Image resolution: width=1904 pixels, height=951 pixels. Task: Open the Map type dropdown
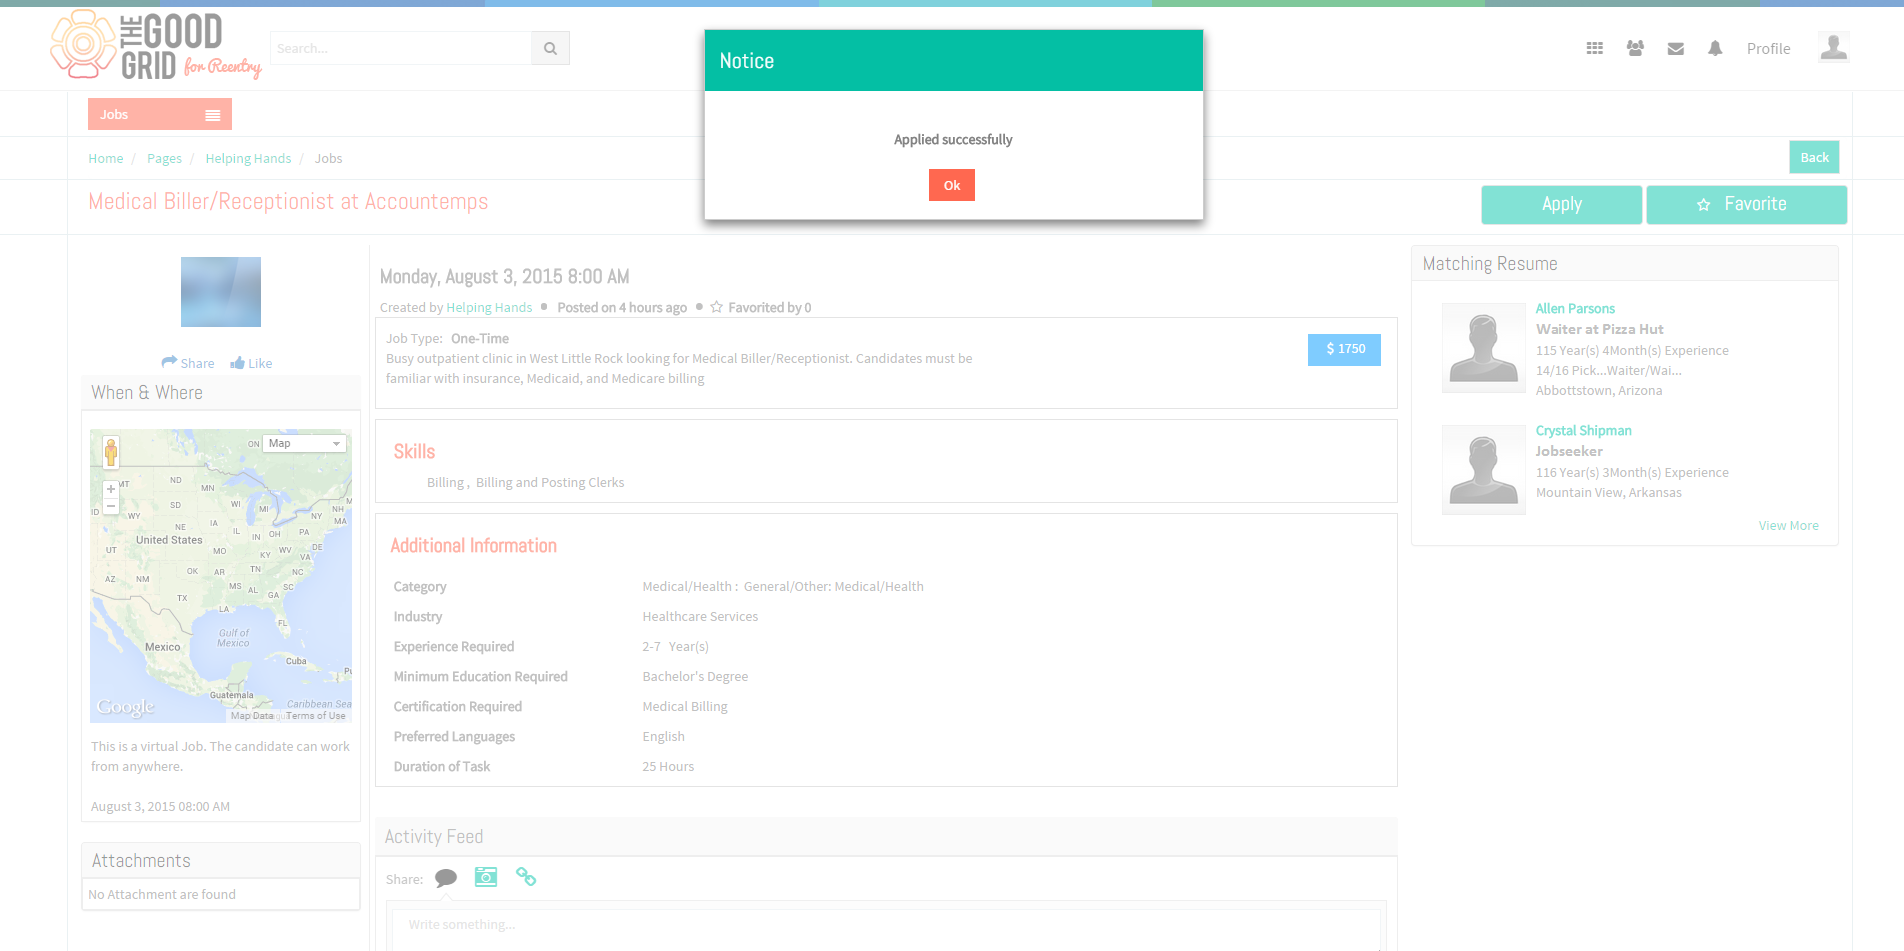[x=305, y=443]
